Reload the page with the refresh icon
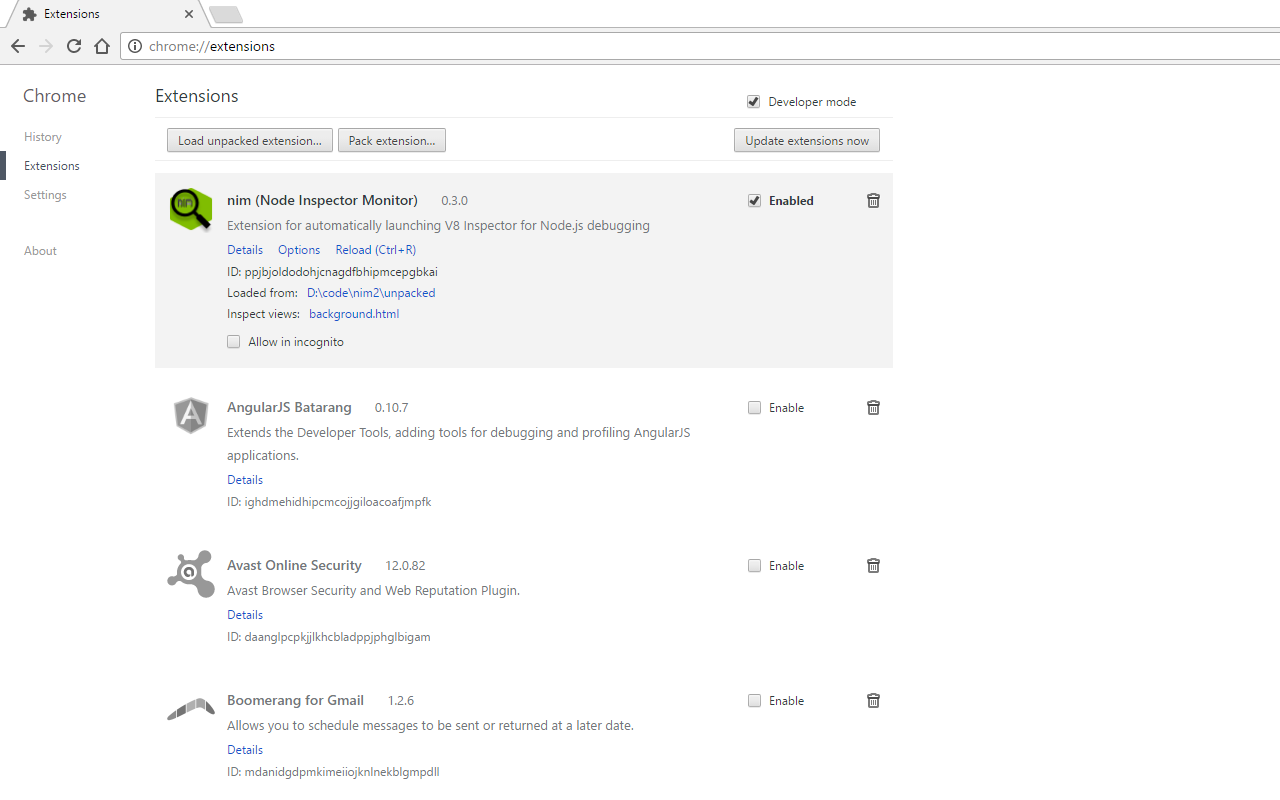 point(74,46)
